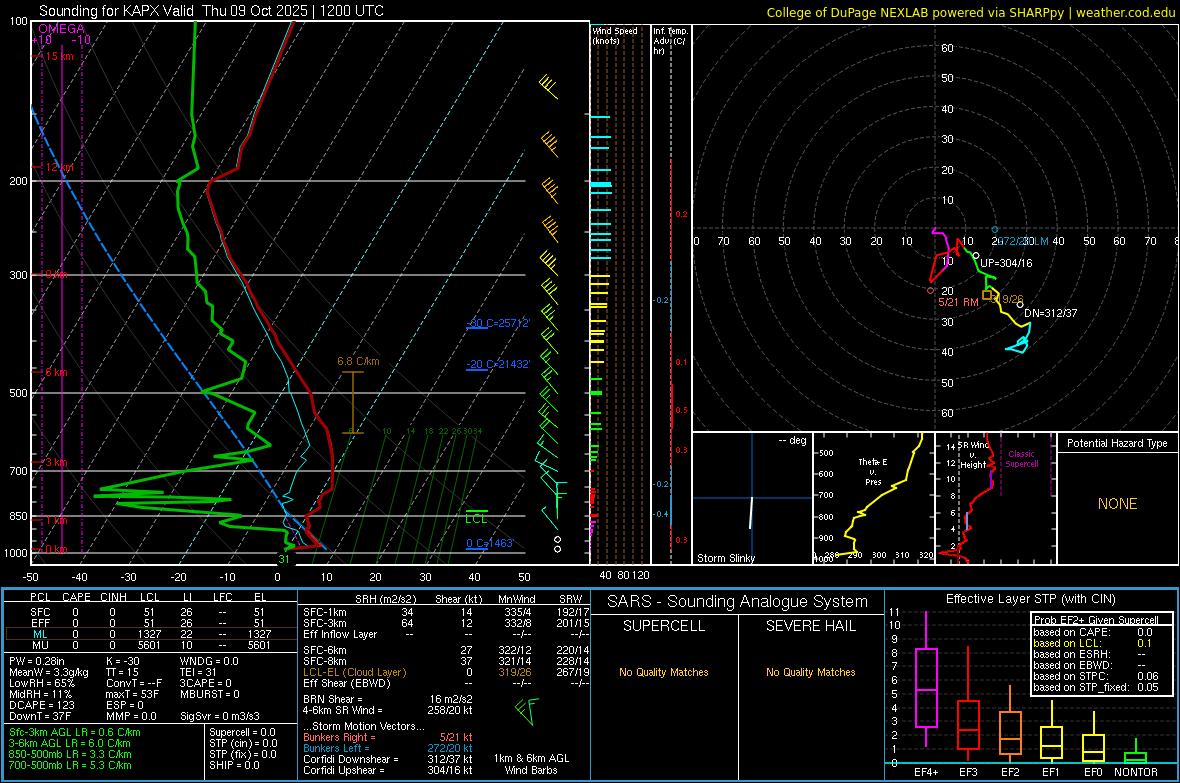Screen dimensions: 1180x783
Task: Click the green 1km & 6km wind barb icon
Action: (527, 711)
